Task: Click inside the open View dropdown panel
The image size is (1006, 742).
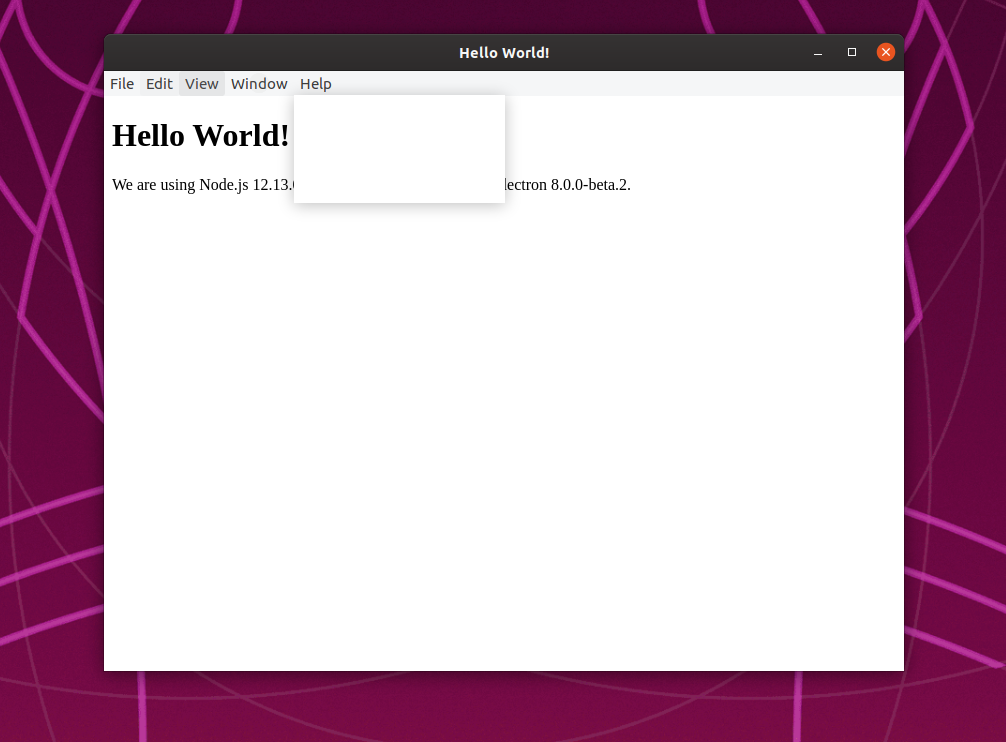Action: tap(399, 148)
